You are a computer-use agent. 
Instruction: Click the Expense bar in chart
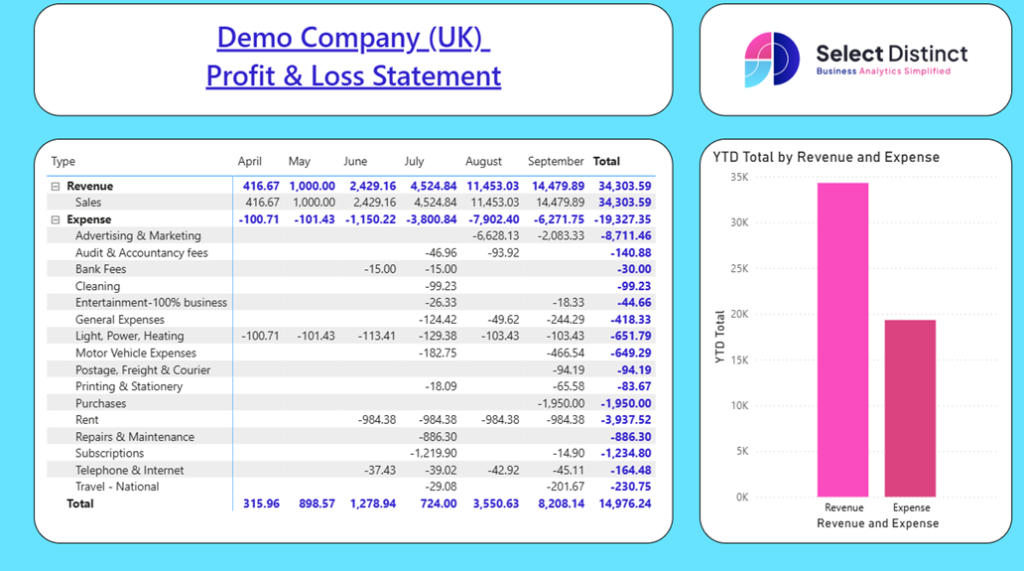910,408
